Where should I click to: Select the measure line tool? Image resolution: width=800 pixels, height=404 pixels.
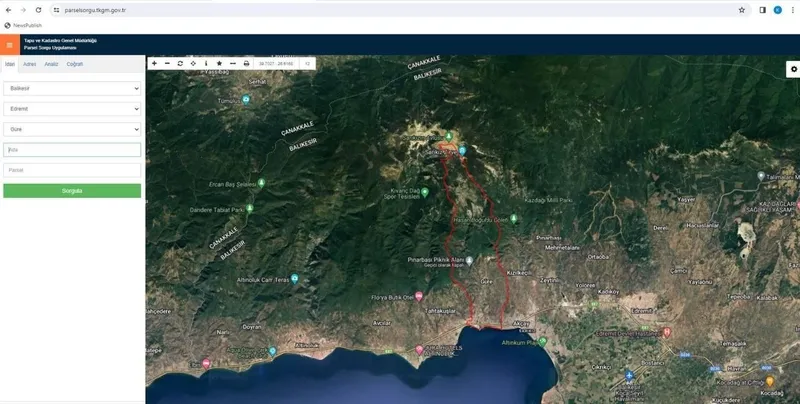click(232, 63)
